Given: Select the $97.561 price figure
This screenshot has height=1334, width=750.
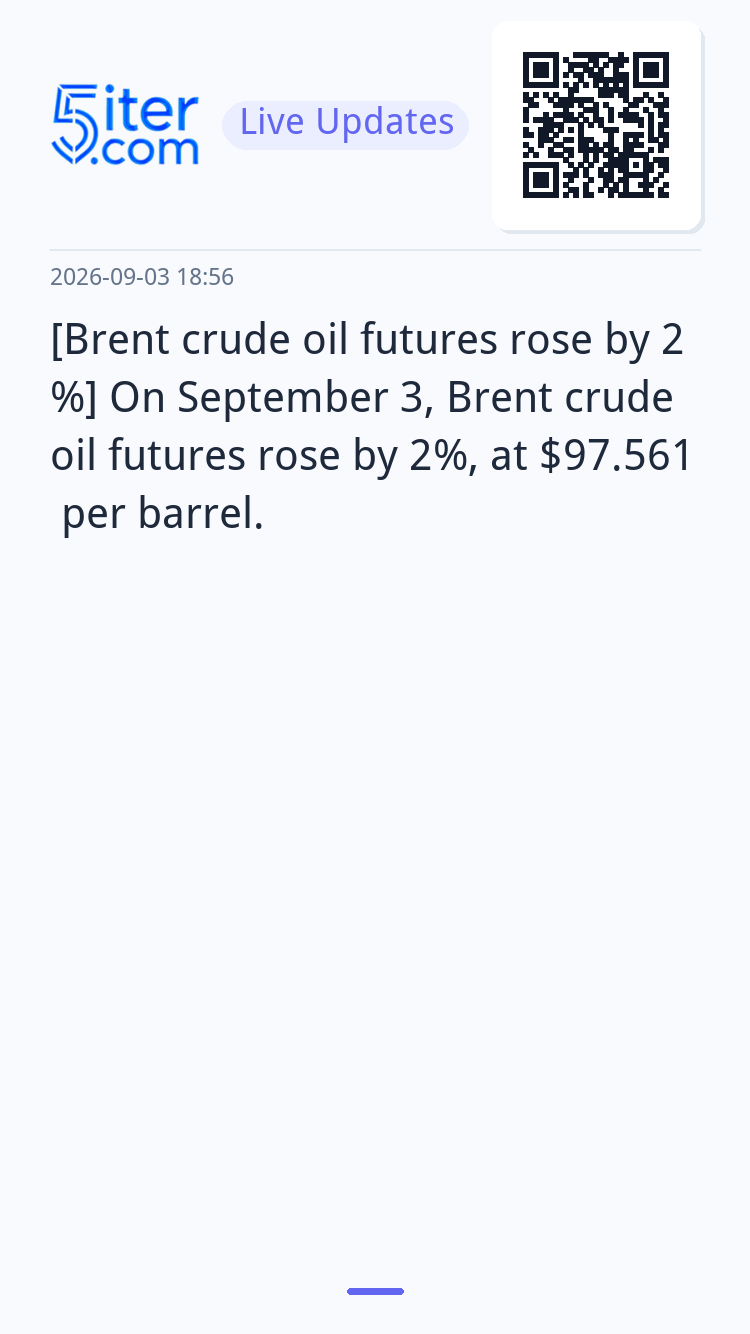Looking at the screenshot, I should click(x=616, y=455).
